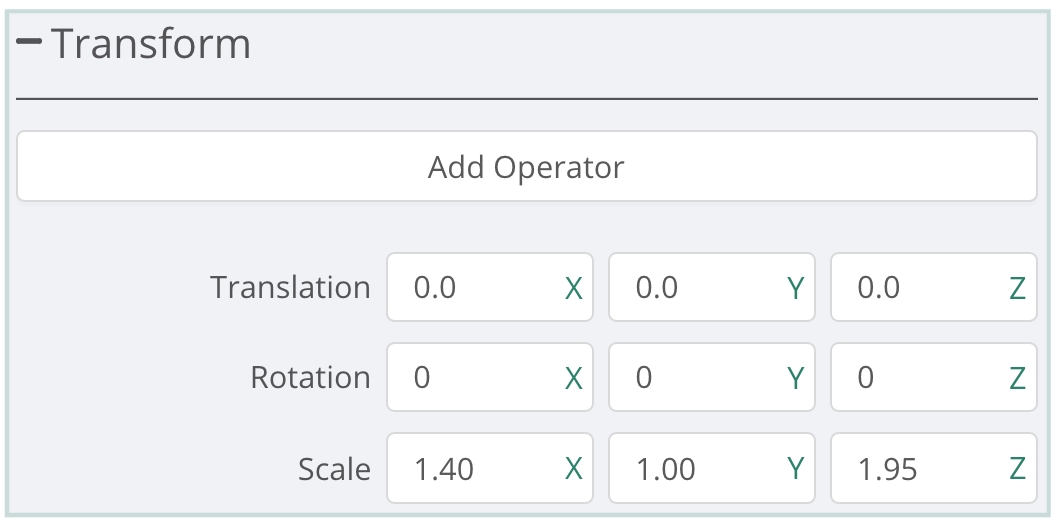Viewport: 1060px width, 524px height.
Task: Click the green X axis letter in Scale row
Action: (x=574, y=468)
